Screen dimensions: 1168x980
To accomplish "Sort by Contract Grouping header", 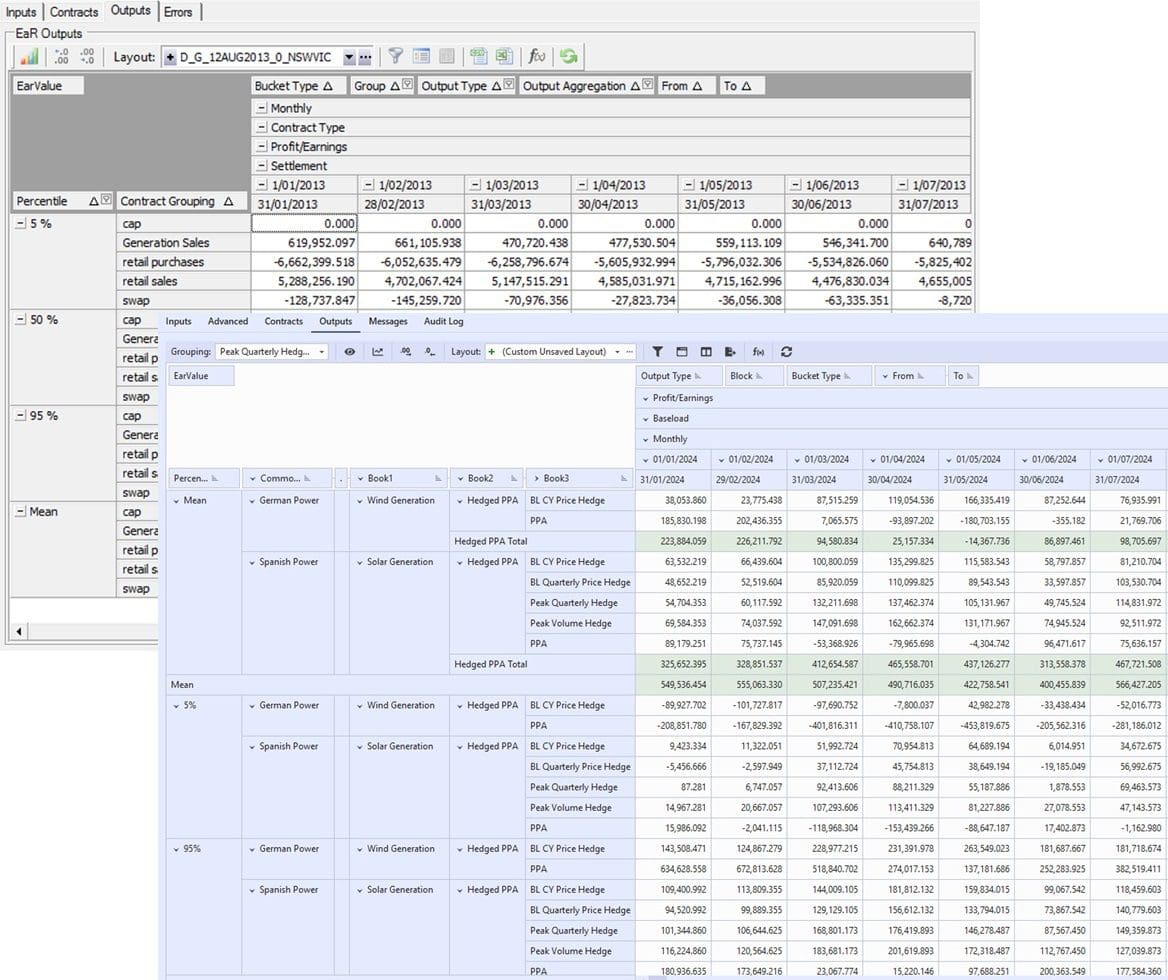I will (182, 201).
